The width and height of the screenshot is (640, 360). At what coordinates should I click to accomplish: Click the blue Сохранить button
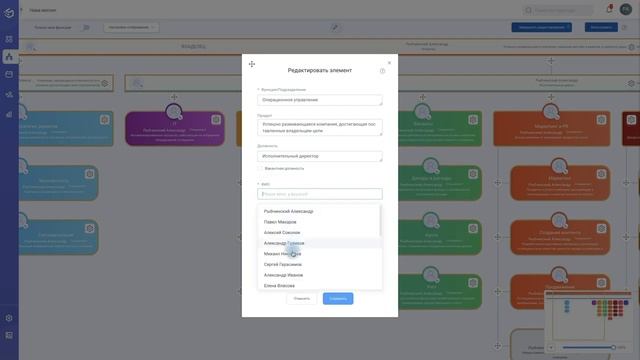338,298
